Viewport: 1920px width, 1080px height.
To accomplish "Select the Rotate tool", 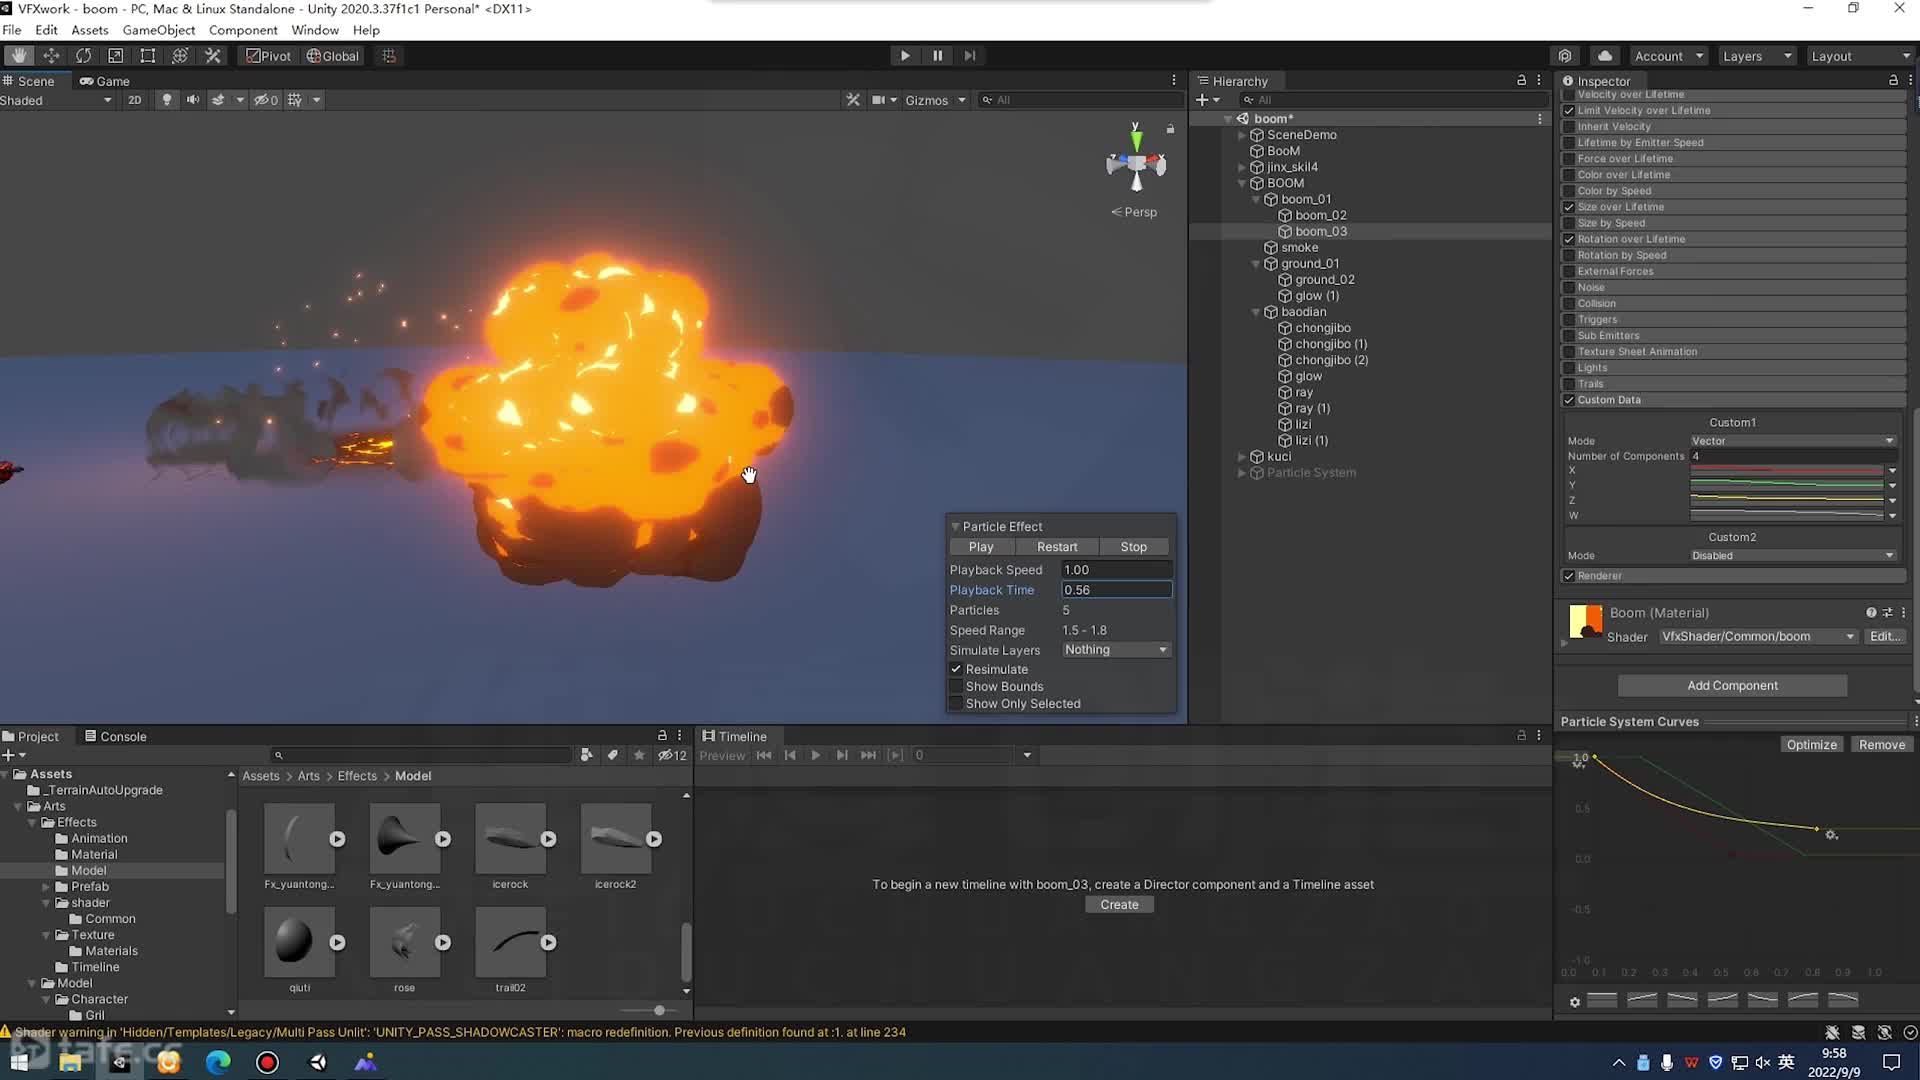I will point(83,56).
